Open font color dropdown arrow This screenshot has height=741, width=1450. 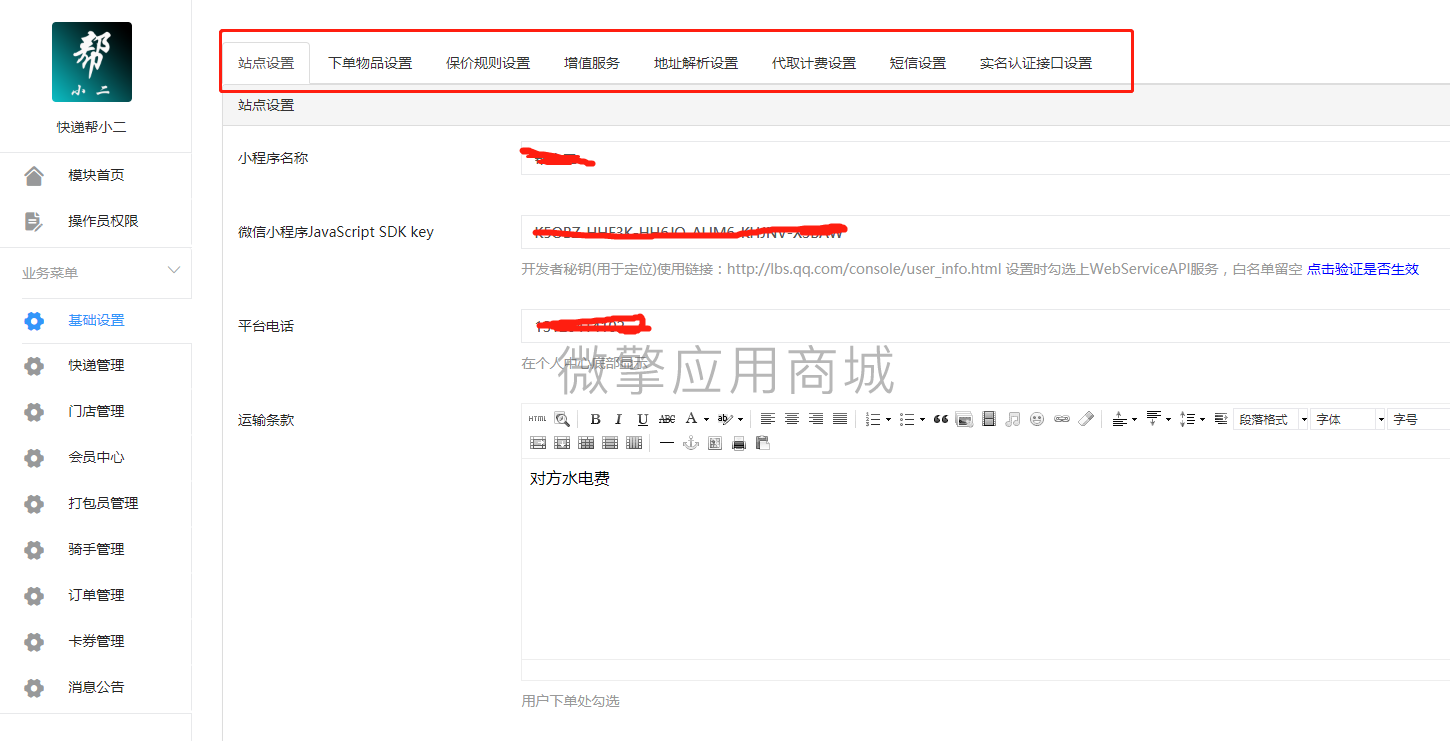tap(706, 419)
